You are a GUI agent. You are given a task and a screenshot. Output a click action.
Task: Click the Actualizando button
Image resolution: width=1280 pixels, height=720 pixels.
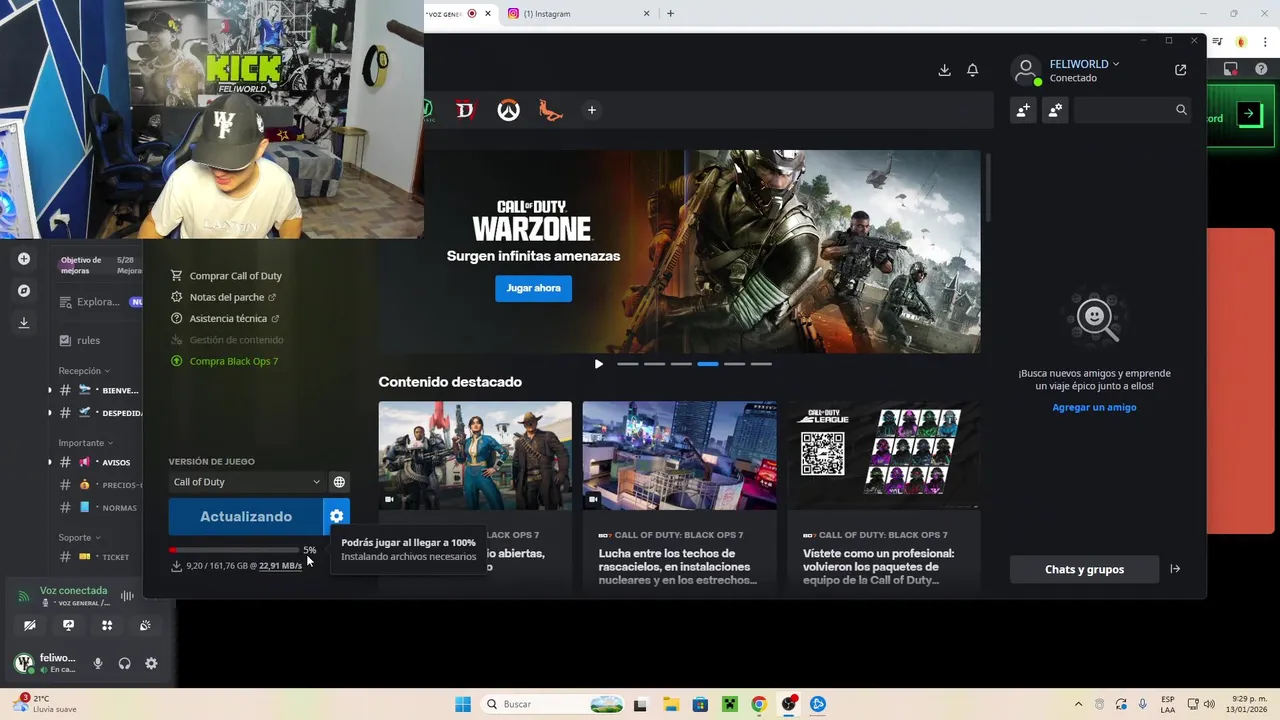[x=246, y=516]
